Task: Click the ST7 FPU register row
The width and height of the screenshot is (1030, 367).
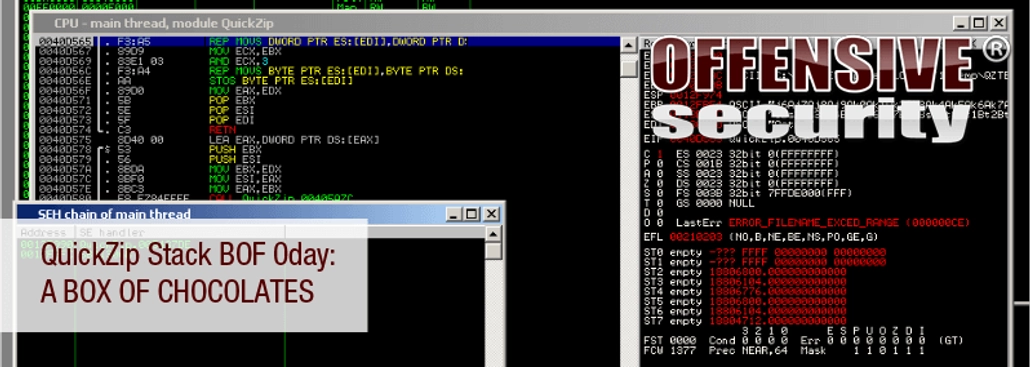Action: click(745, 320)
